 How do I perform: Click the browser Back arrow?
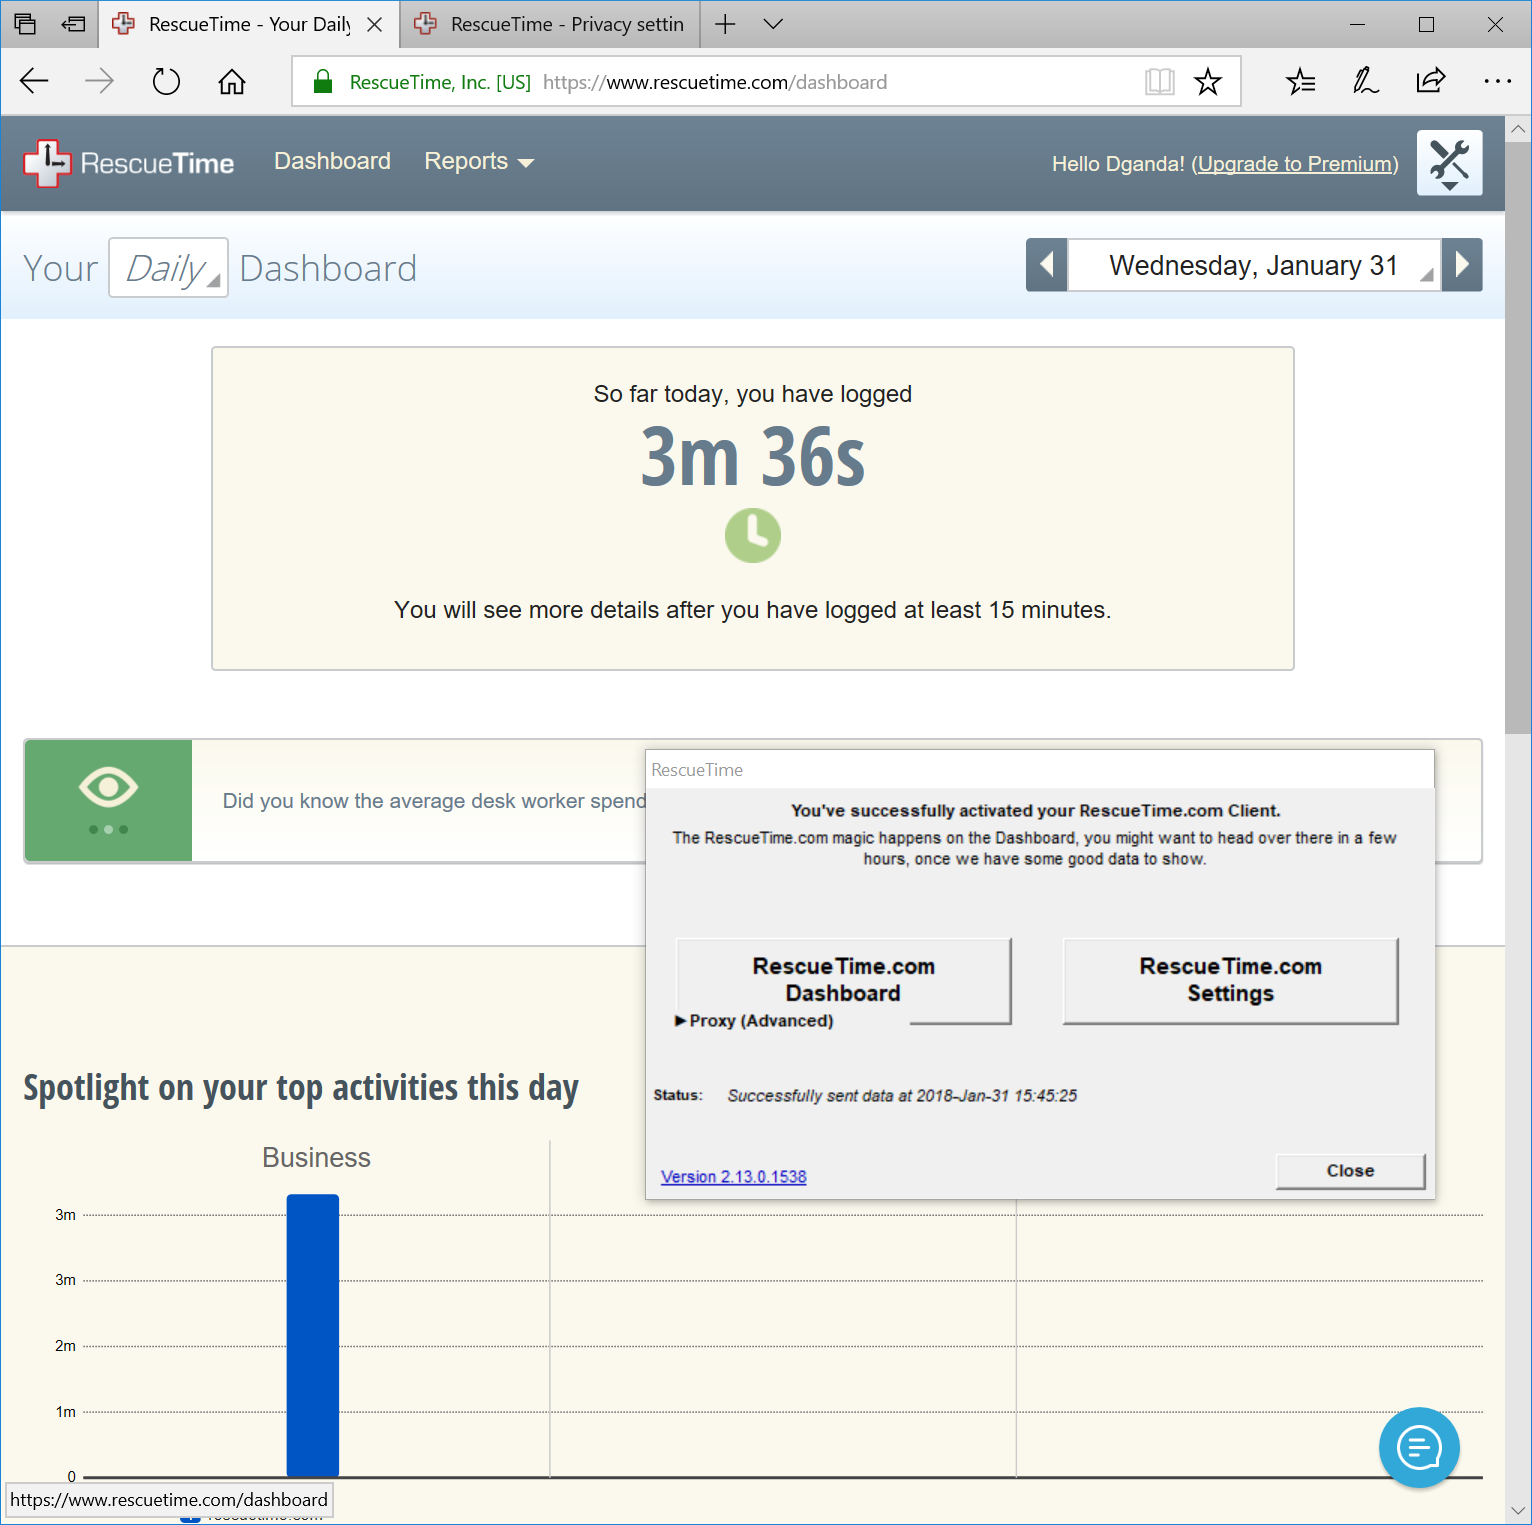34,81
